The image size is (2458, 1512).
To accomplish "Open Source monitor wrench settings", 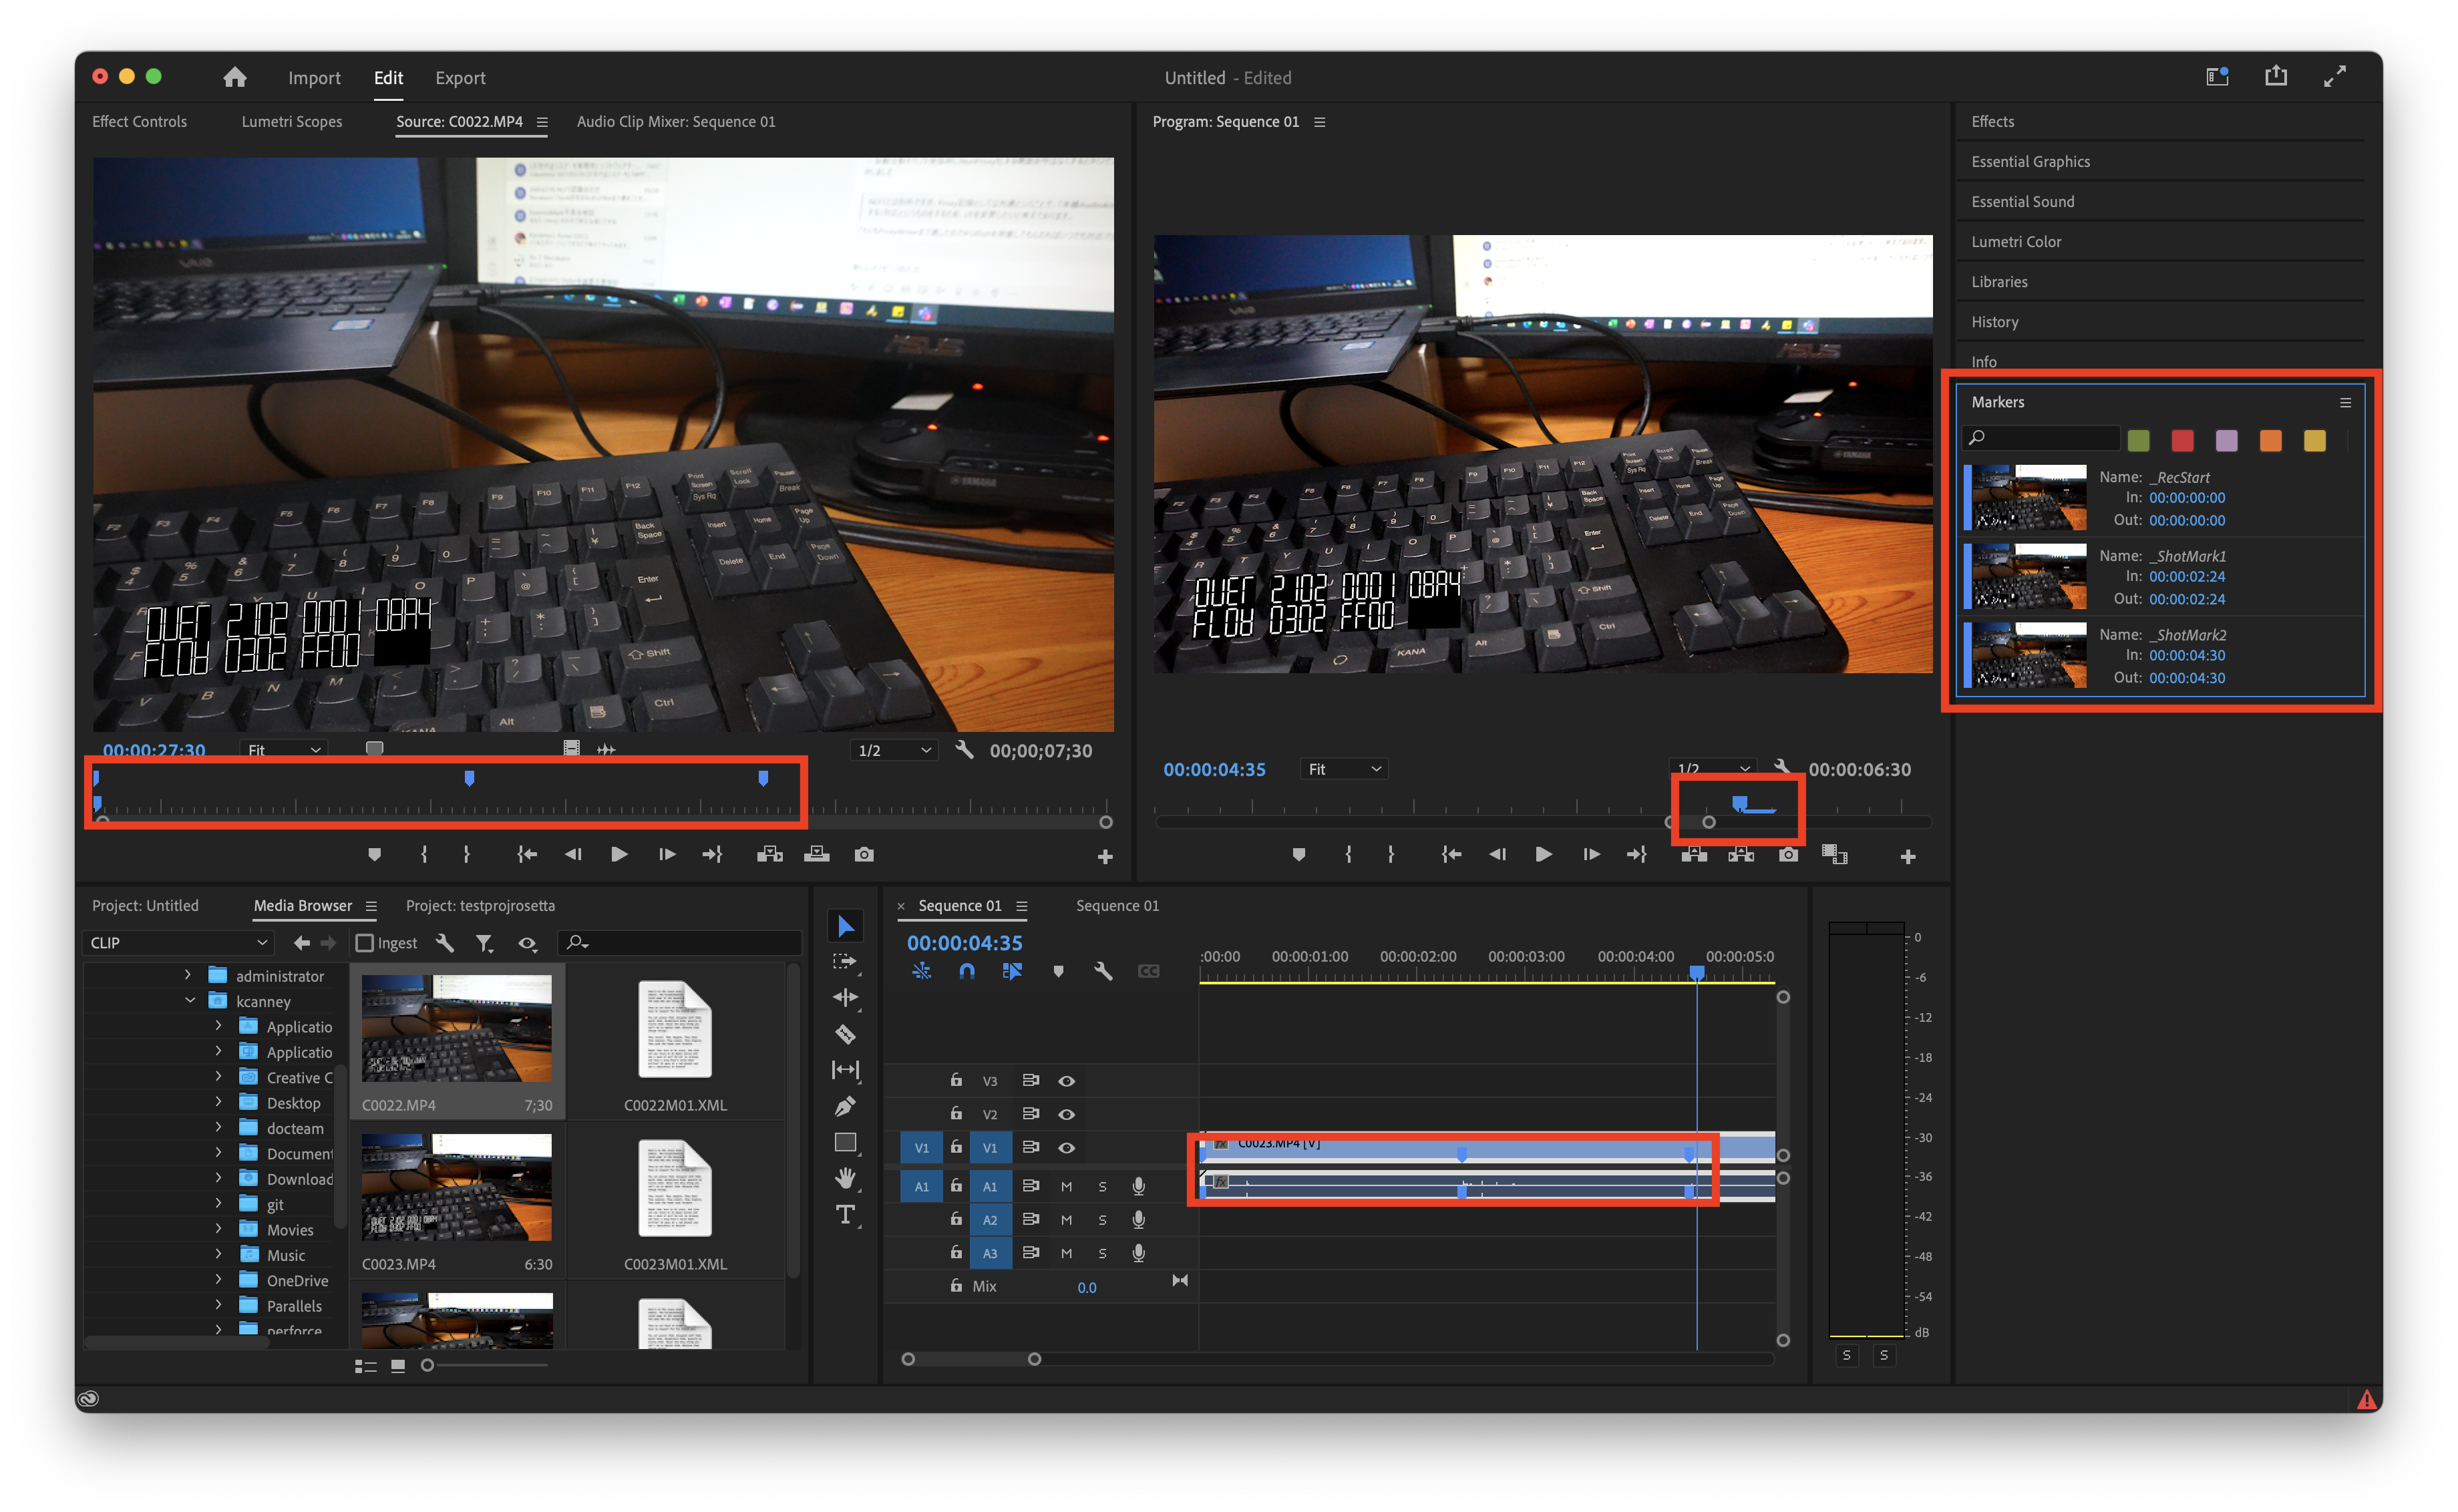I will pyautogui.click(x=964, y=750).
